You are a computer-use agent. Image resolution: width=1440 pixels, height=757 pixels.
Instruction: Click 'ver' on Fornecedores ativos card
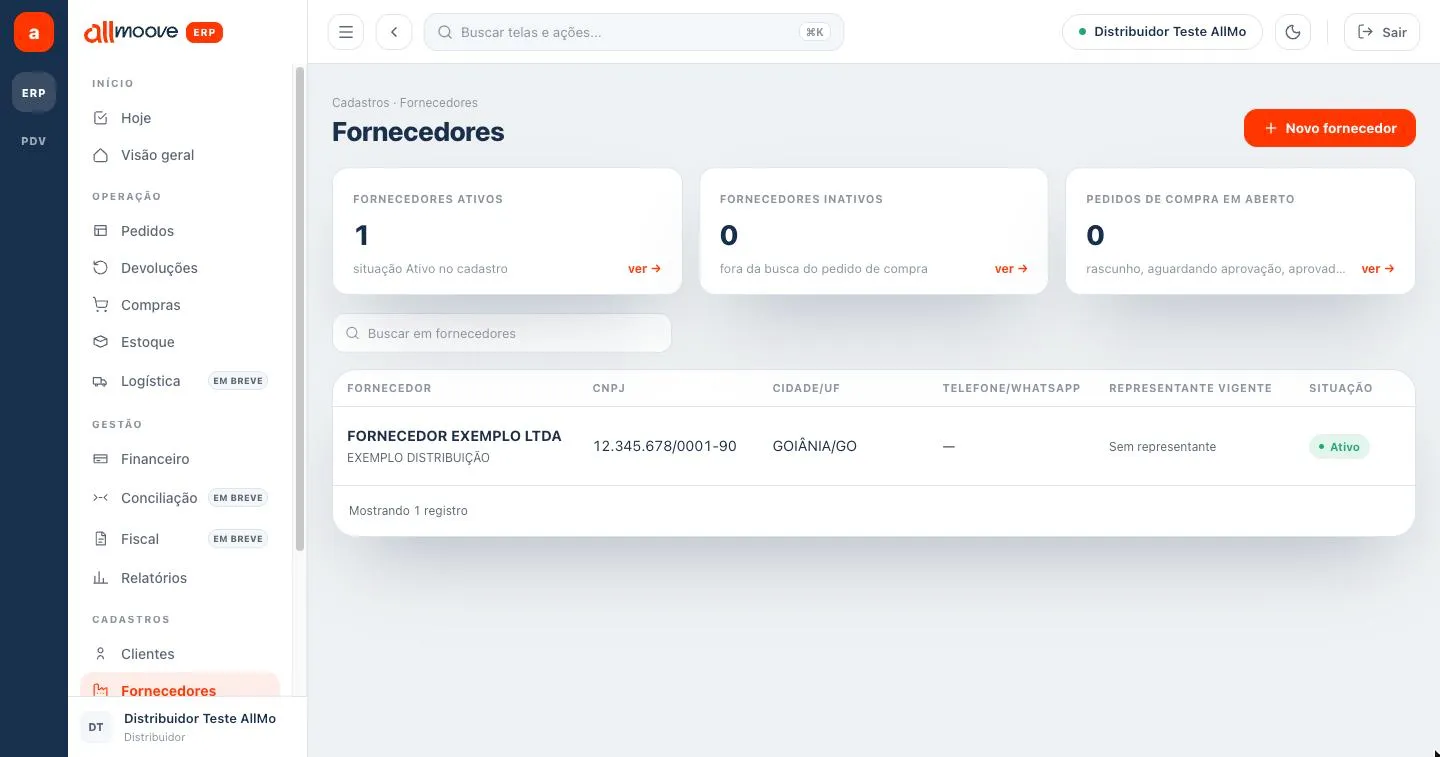pyautogui.click(x=644, y=269)
